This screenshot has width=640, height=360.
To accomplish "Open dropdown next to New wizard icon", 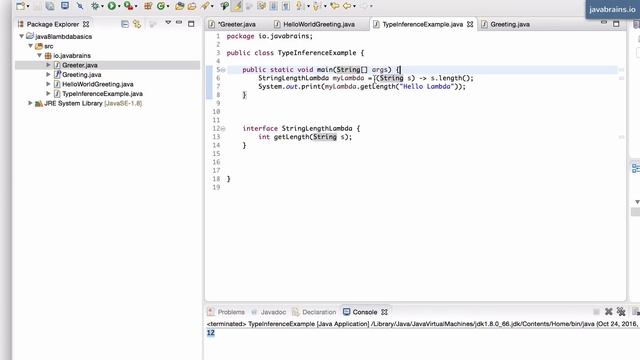I will pyautogui.click(x=28, y=6).
